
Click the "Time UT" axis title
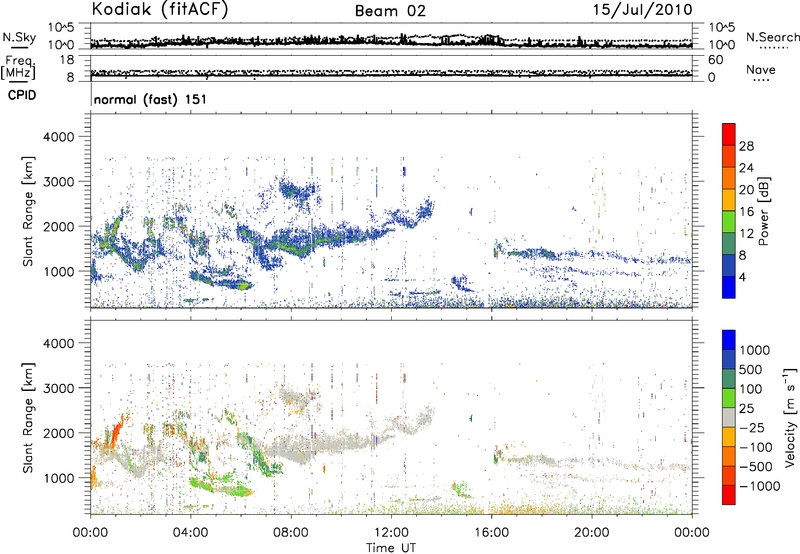coord(391,548)
